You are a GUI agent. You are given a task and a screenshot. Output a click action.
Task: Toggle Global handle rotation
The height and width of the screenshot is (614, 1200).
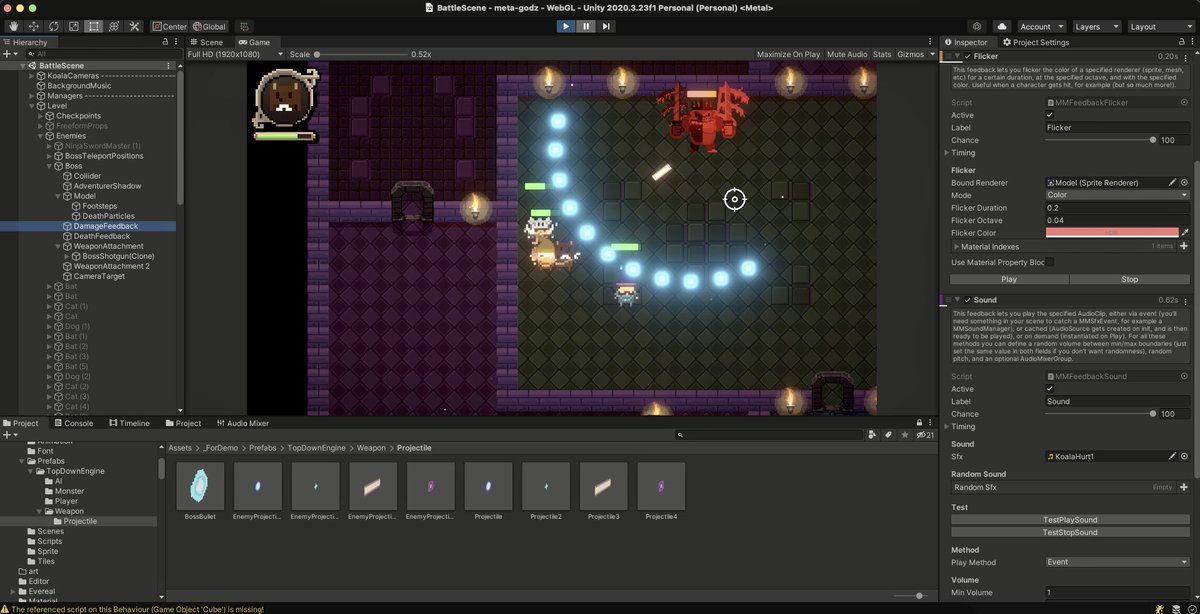click(209, 26)
